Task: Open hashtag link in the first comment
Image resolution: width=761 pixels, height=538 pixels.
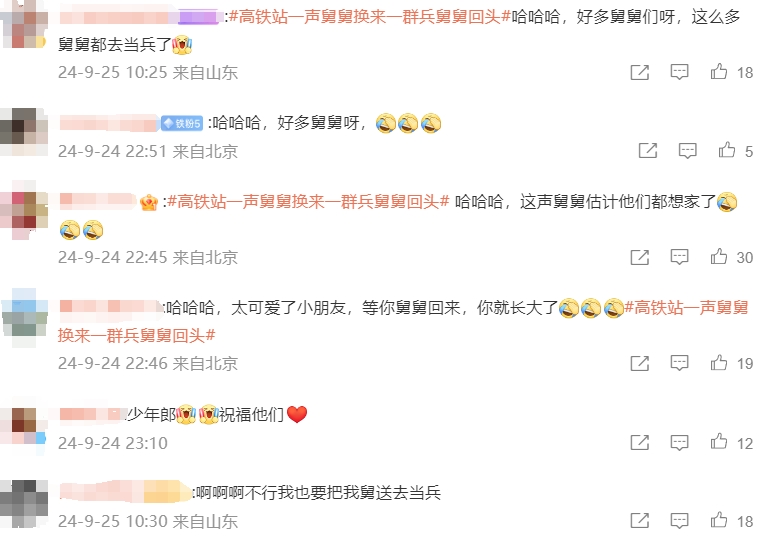Action: (370, 17)
